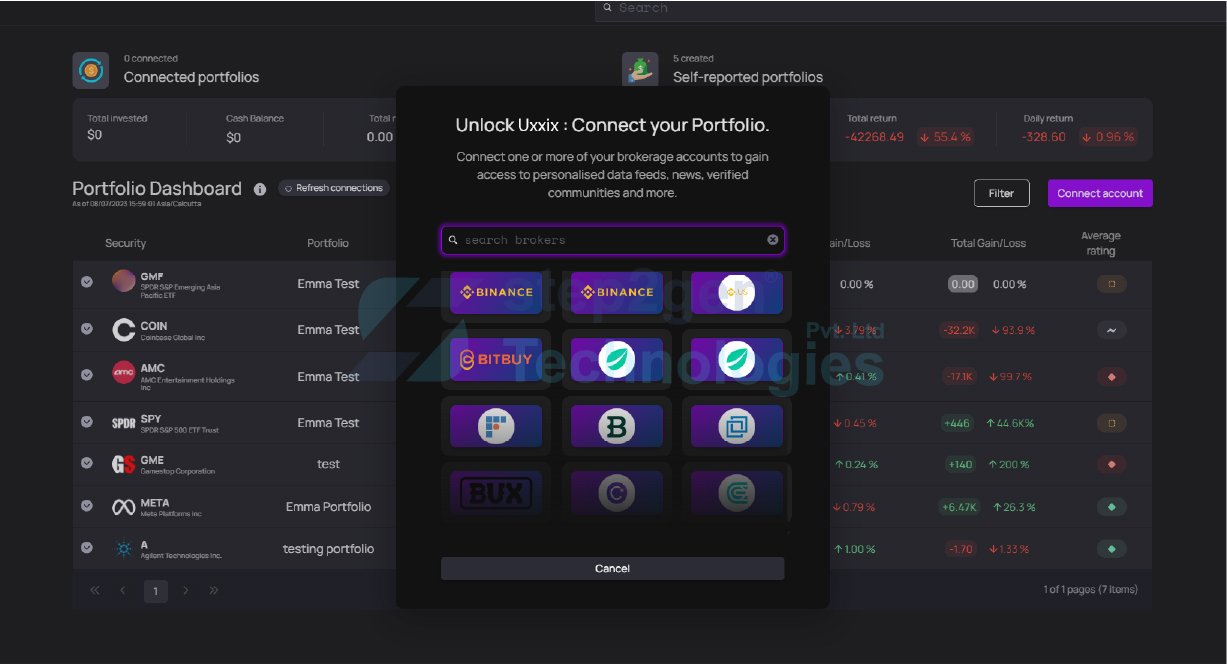Expand the META row chevron
Image resolution: width=1227 pixels, height=664 pixels.
point(87,506)
